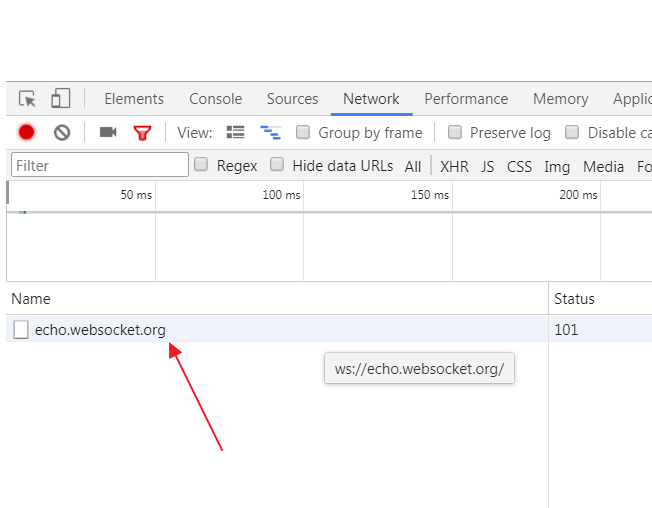Open the Elements tab
Screen dimensions: 652x508
coord(134,99)
